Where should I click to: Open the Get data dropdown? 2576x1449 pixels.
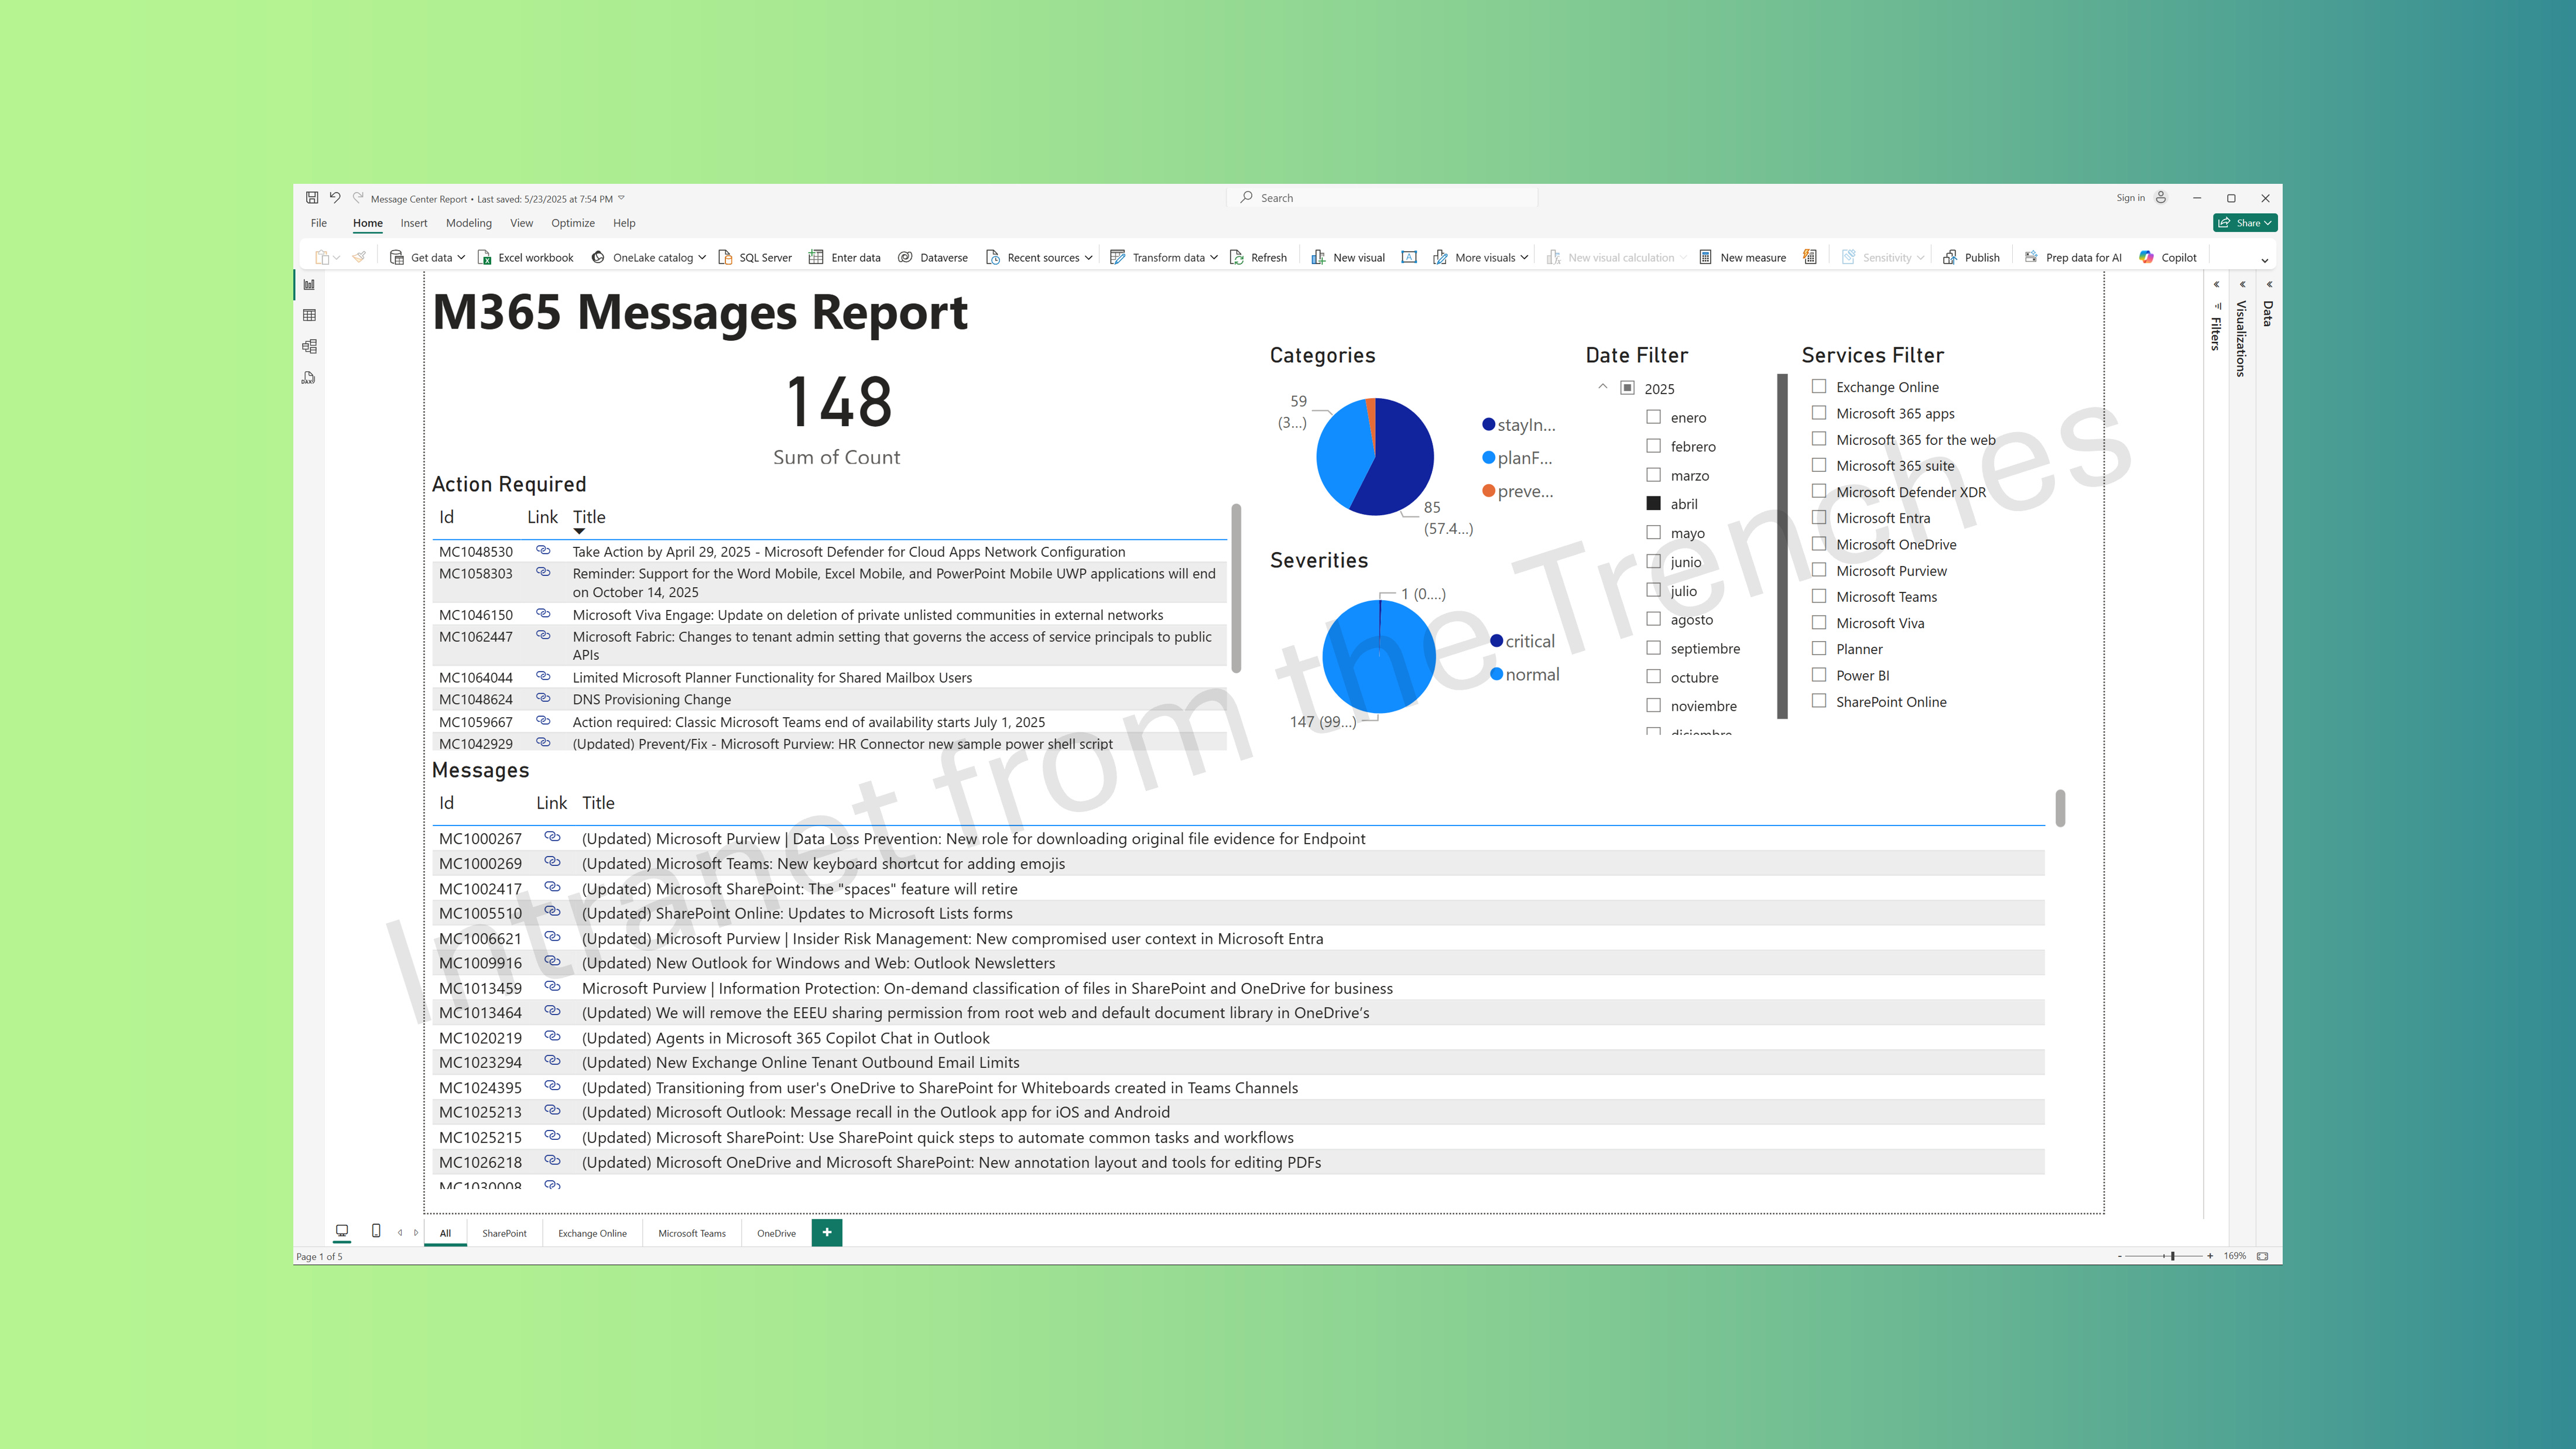click(461, 258)
